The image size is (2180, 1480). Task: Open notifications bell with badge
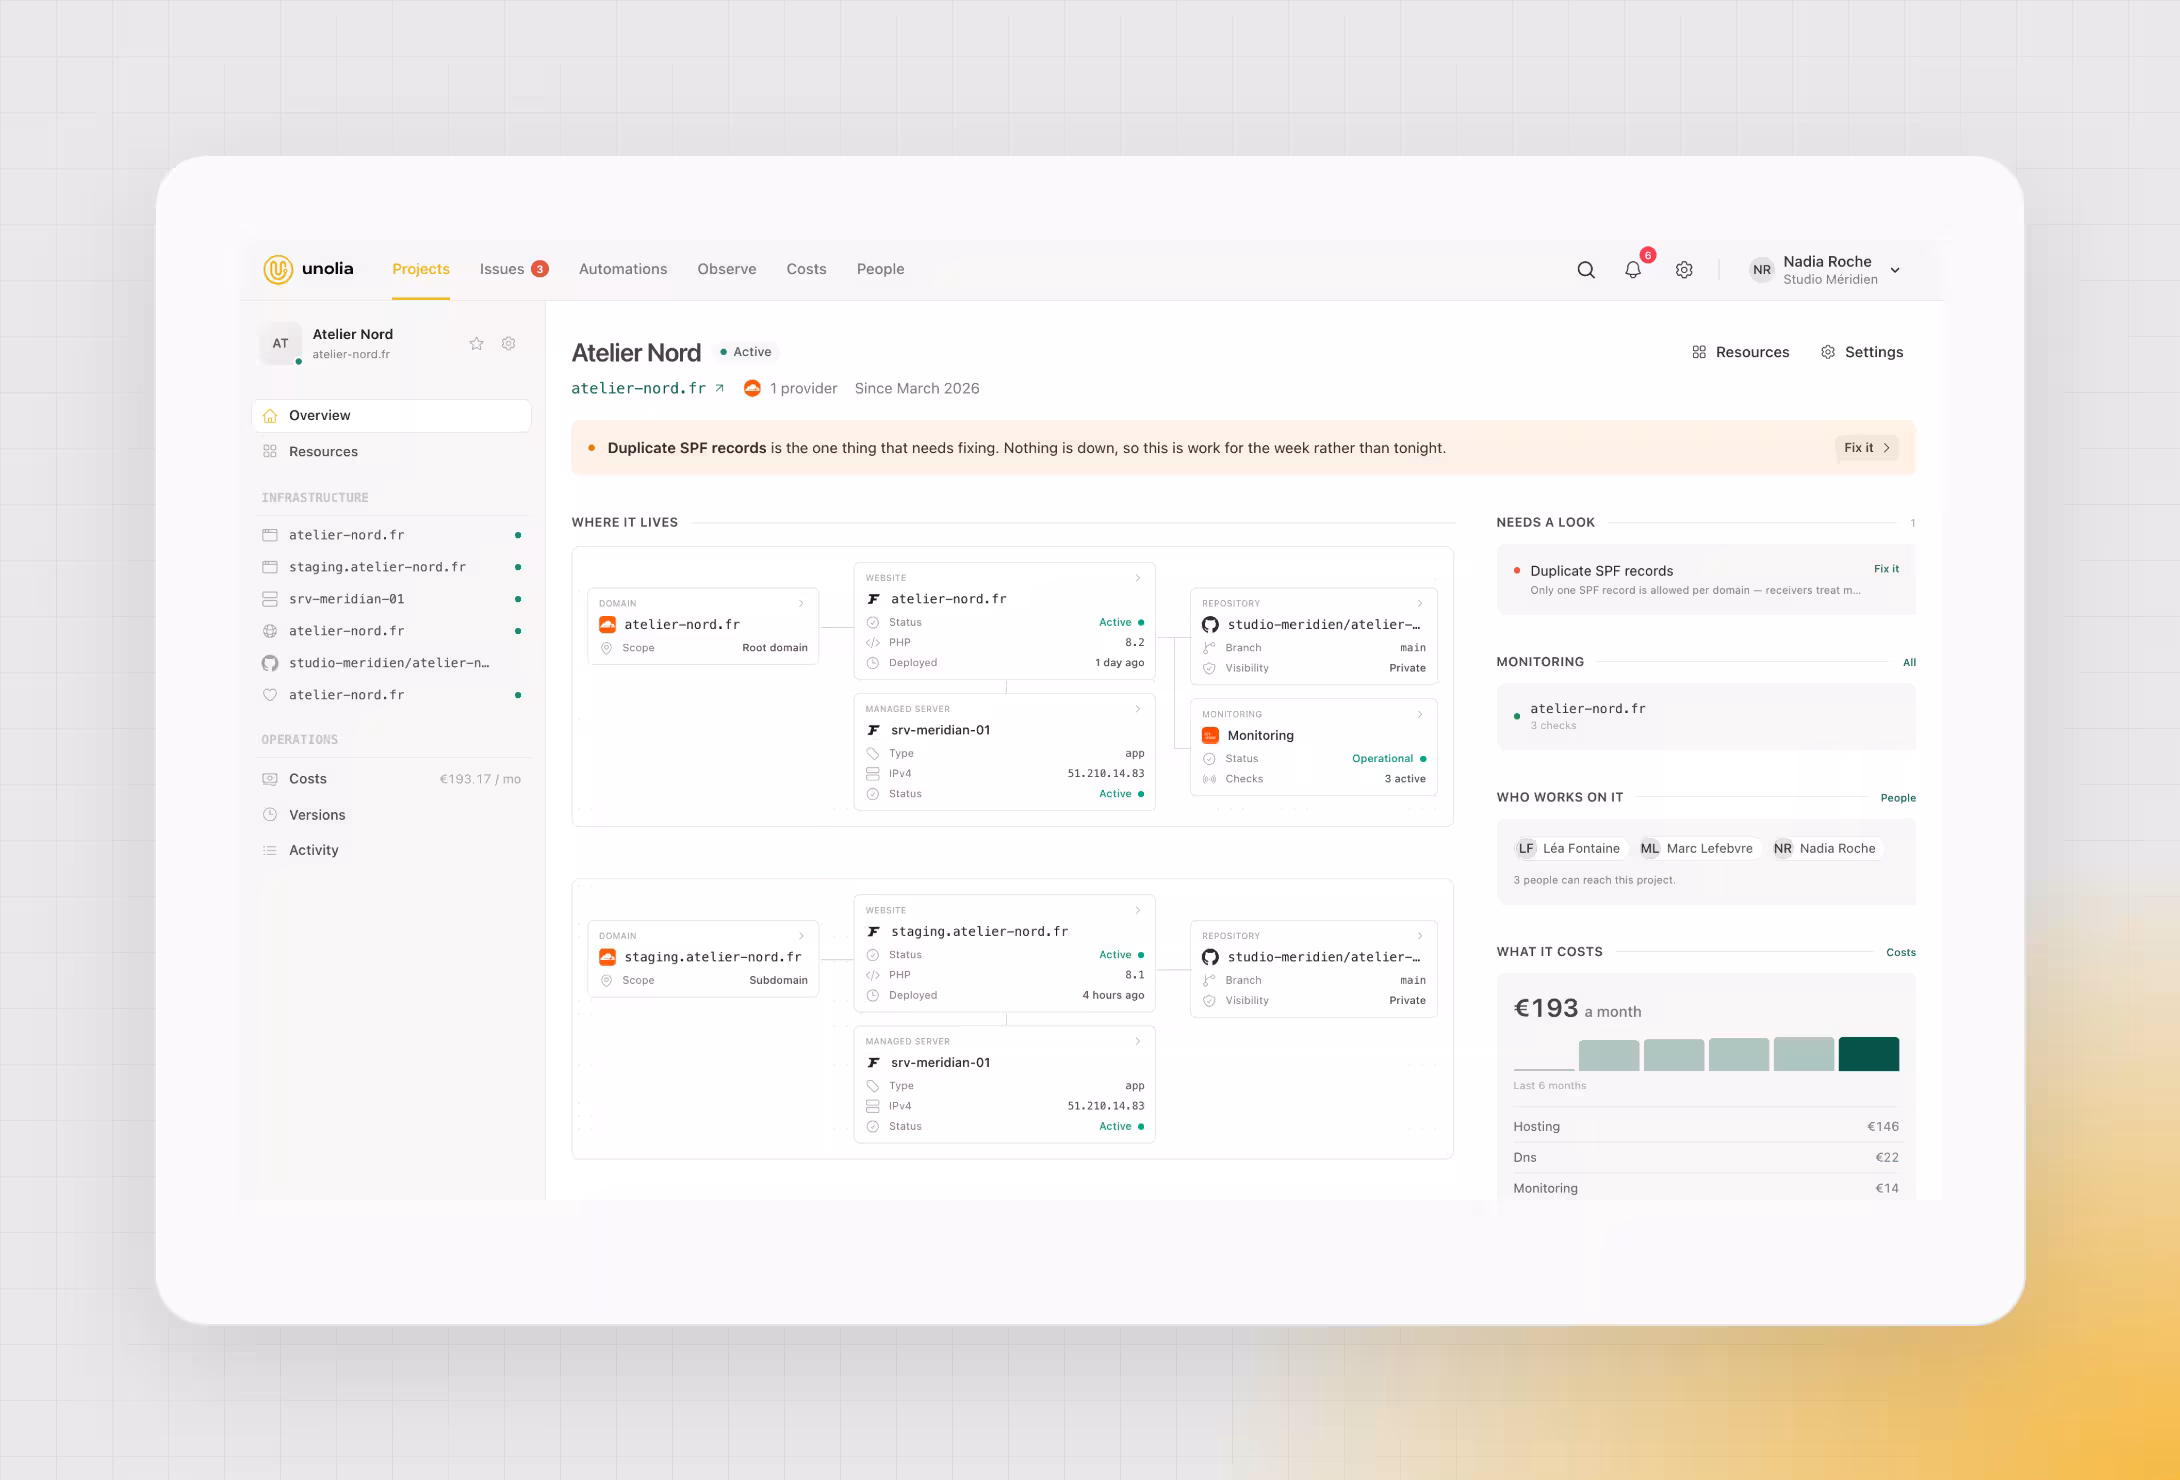tap(1634, 268)
